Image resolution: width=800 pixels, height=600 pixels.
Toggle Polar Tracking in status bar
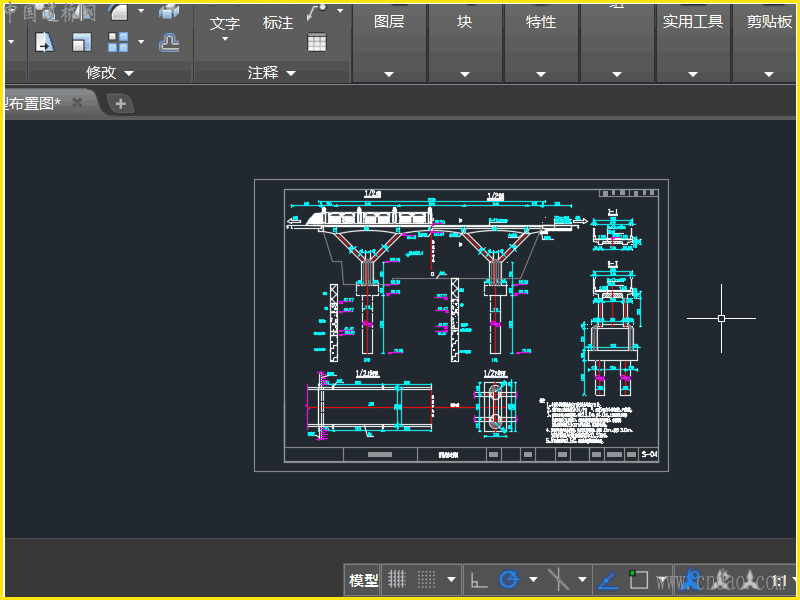[509, 579]
